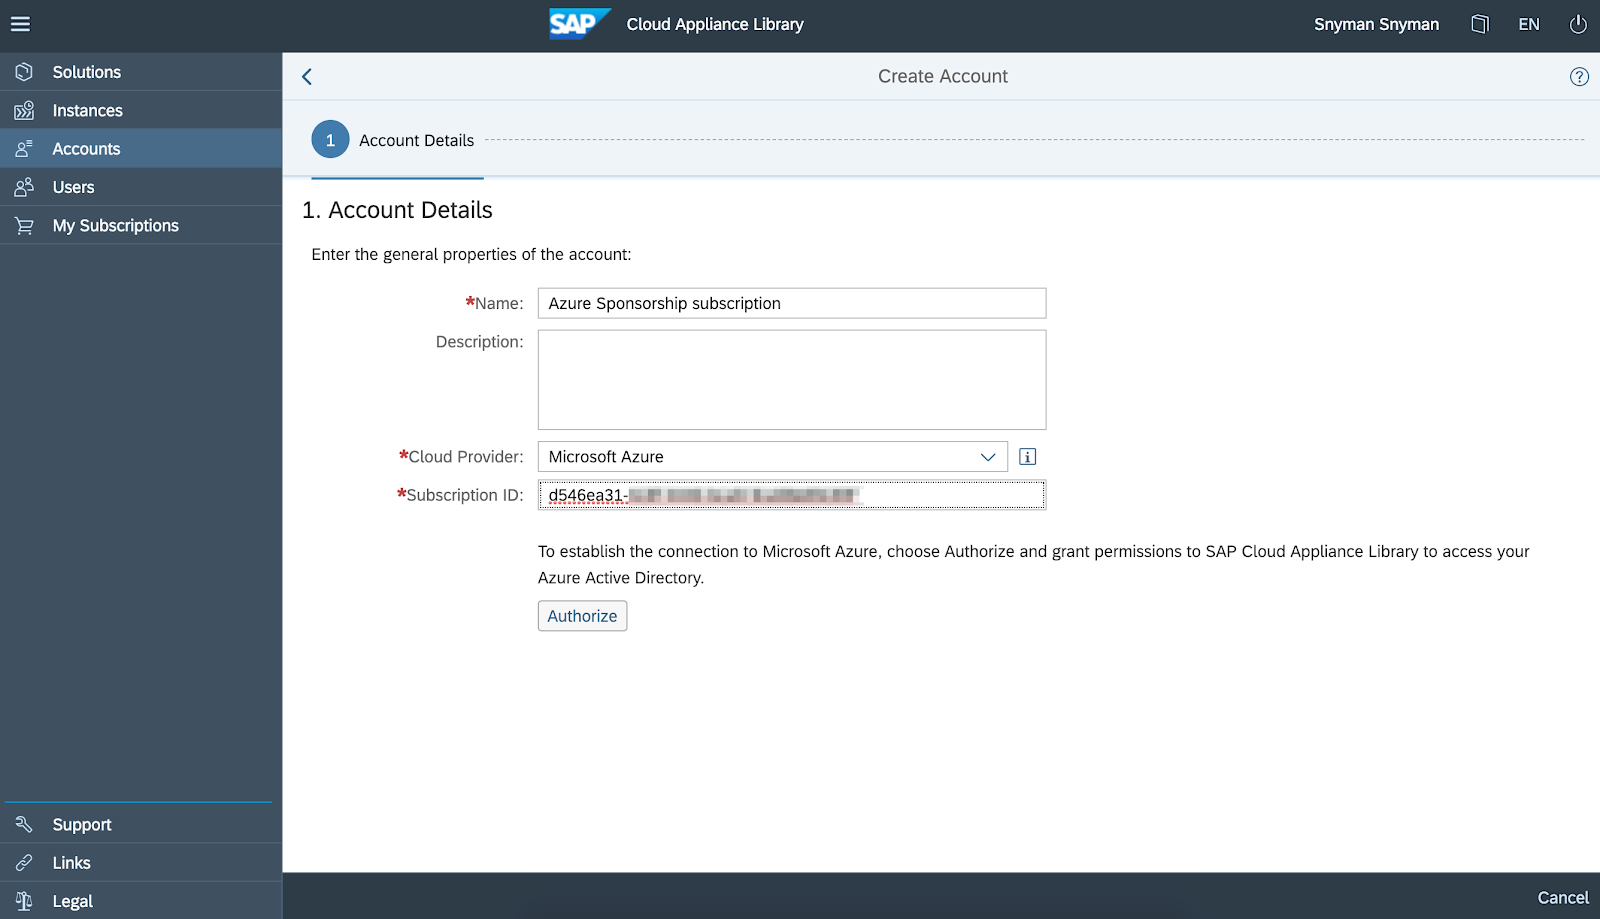
Task: Cancel the account creation
Action: tap(1563, 898)
